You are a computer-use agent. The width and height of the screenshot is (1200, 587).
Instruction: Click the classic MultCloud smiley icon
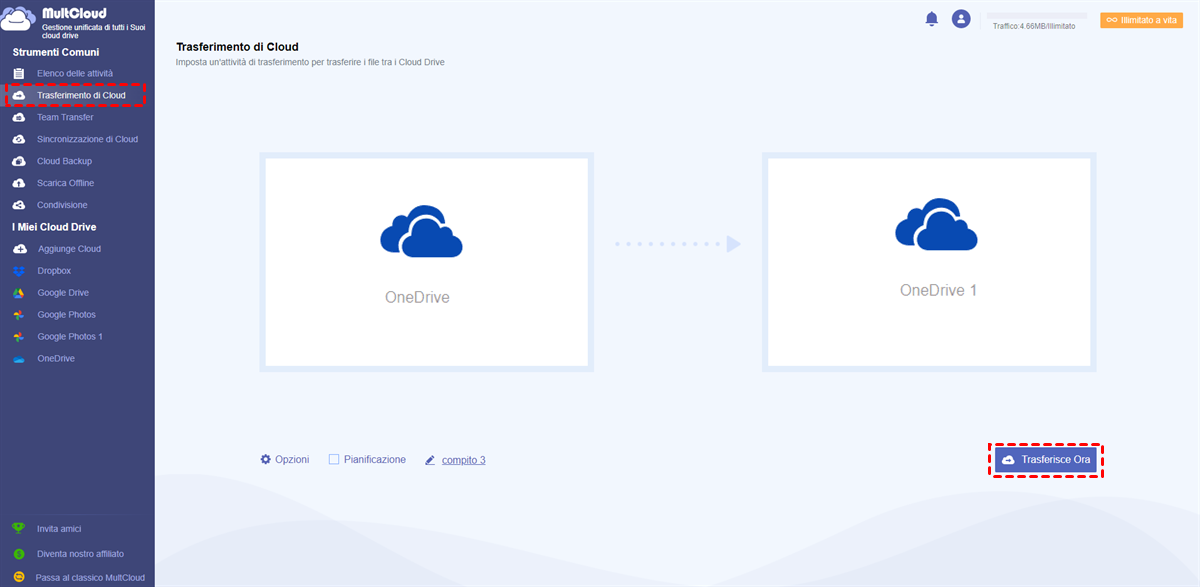point(18,577)
